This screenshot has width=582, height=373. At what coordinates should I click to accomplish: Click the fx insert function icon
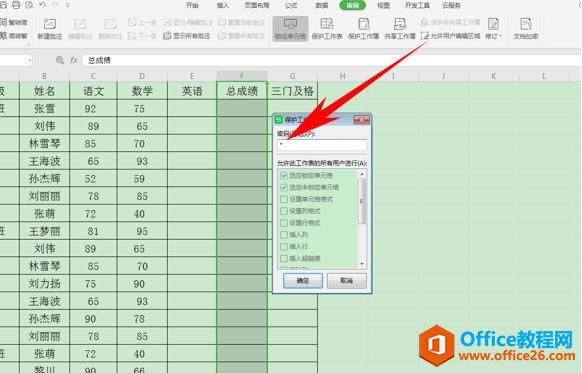point(74,60)
